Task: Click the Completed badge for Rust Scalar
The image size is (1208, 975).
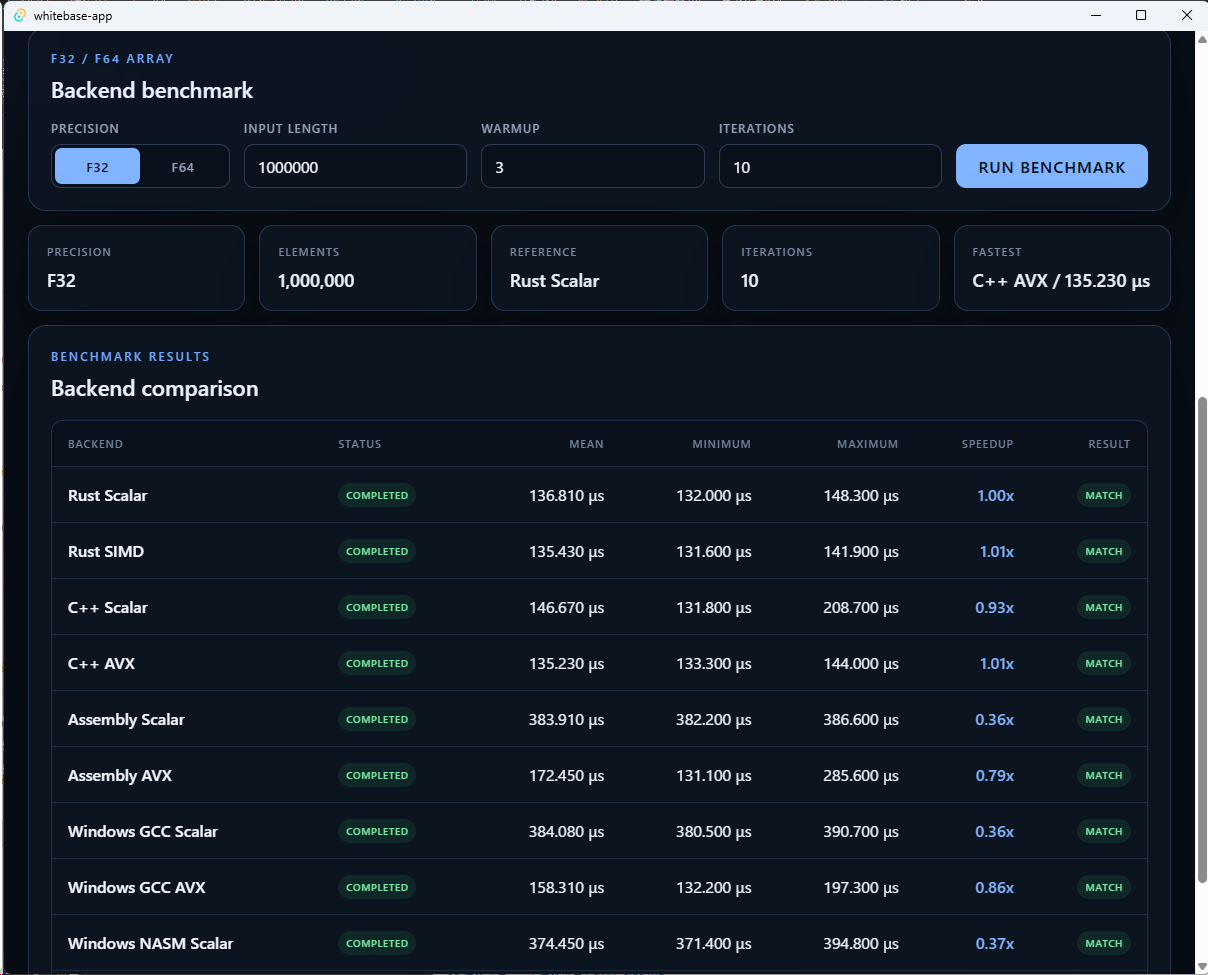Action: coord(377,495)
